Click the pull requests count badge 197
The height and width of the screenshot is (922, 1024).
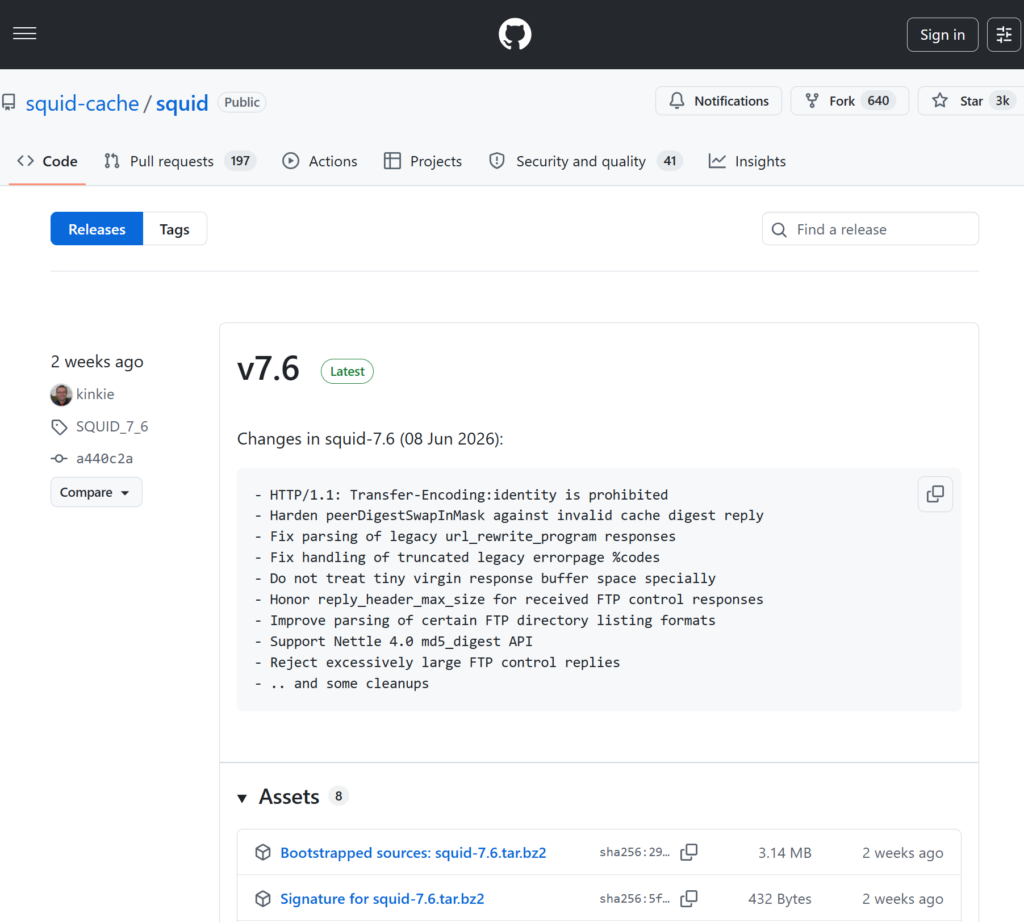tap(240, 161)
